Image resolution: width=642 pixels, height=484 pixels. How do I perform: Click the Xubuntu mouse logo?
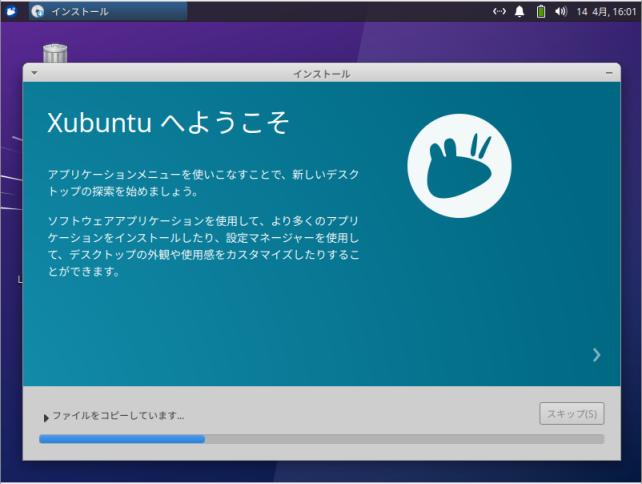tap(459, 166)
